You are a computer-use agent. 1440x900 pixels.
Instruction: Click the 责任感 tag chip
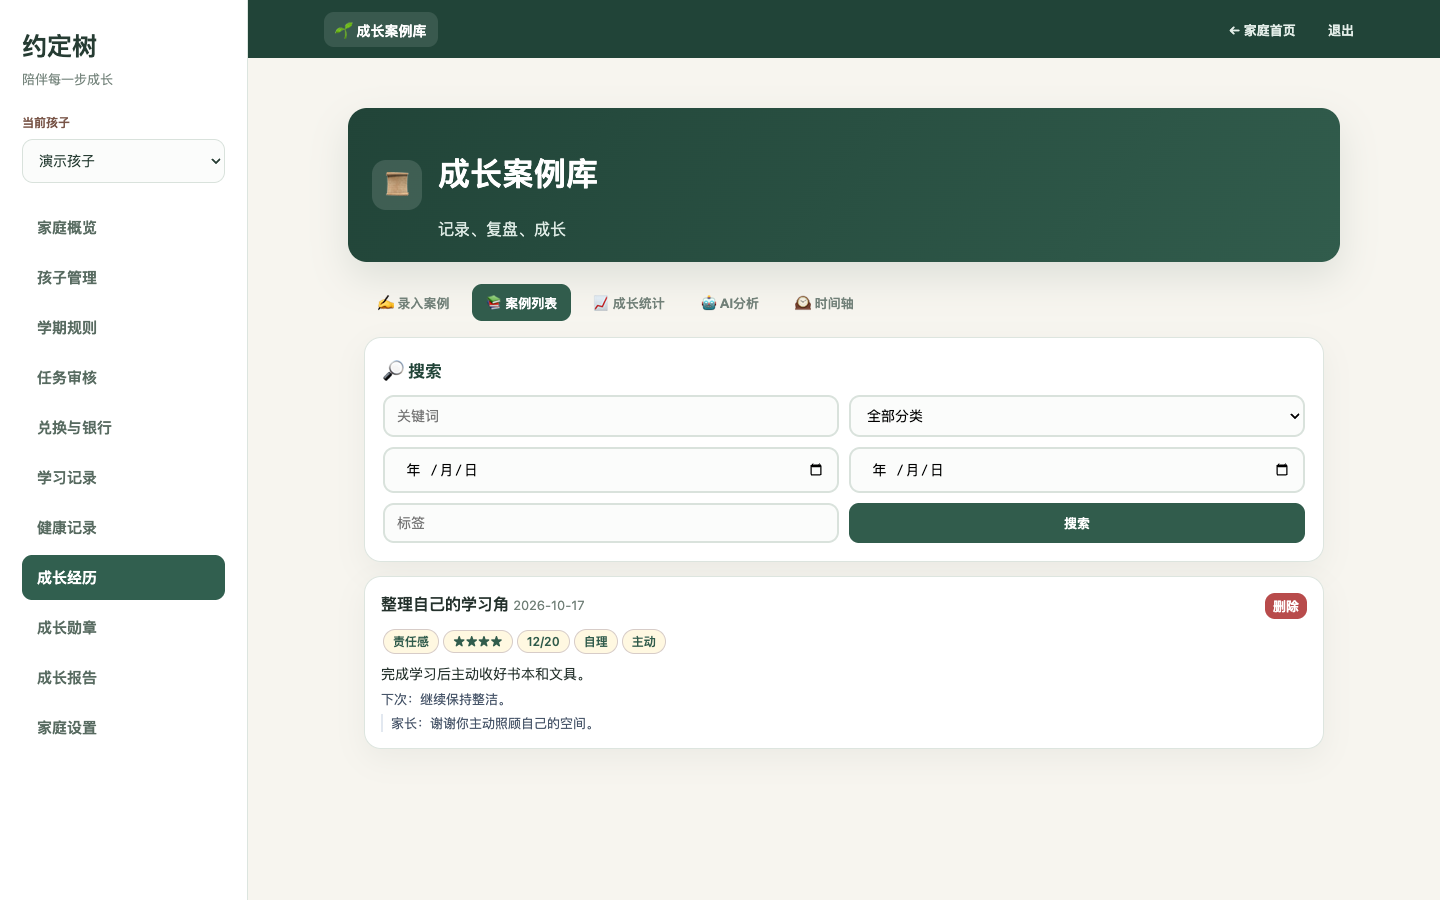pos(411,642)
